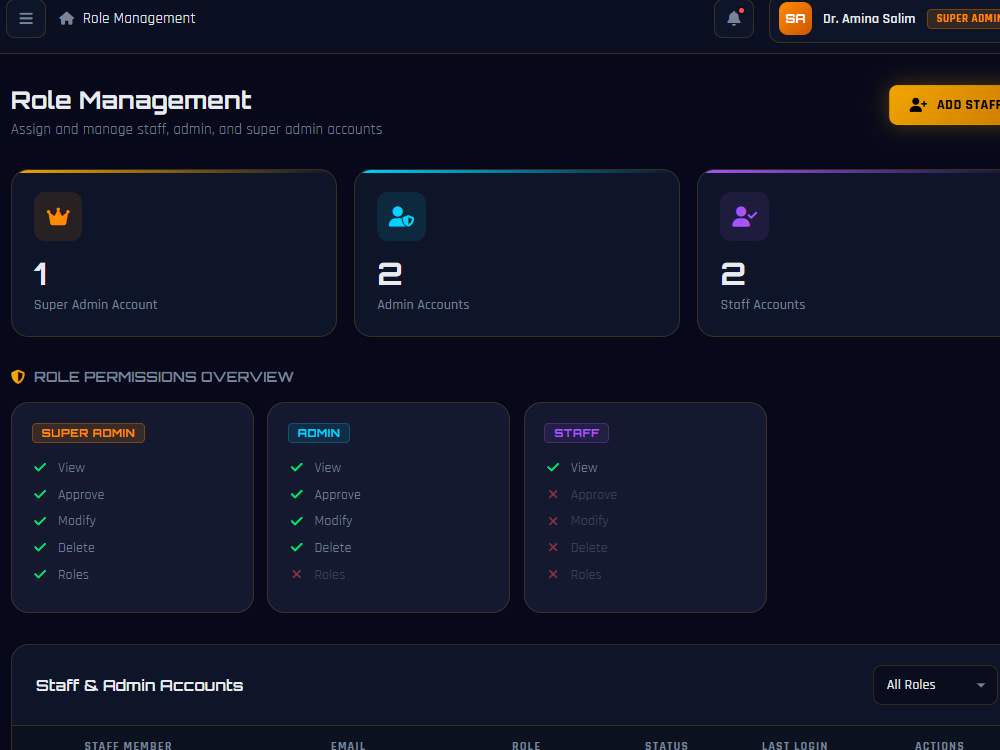This screenshot has width=1000, height=750.
Task: Click the Admin Delete checkmark
Action: click(297, 547)
